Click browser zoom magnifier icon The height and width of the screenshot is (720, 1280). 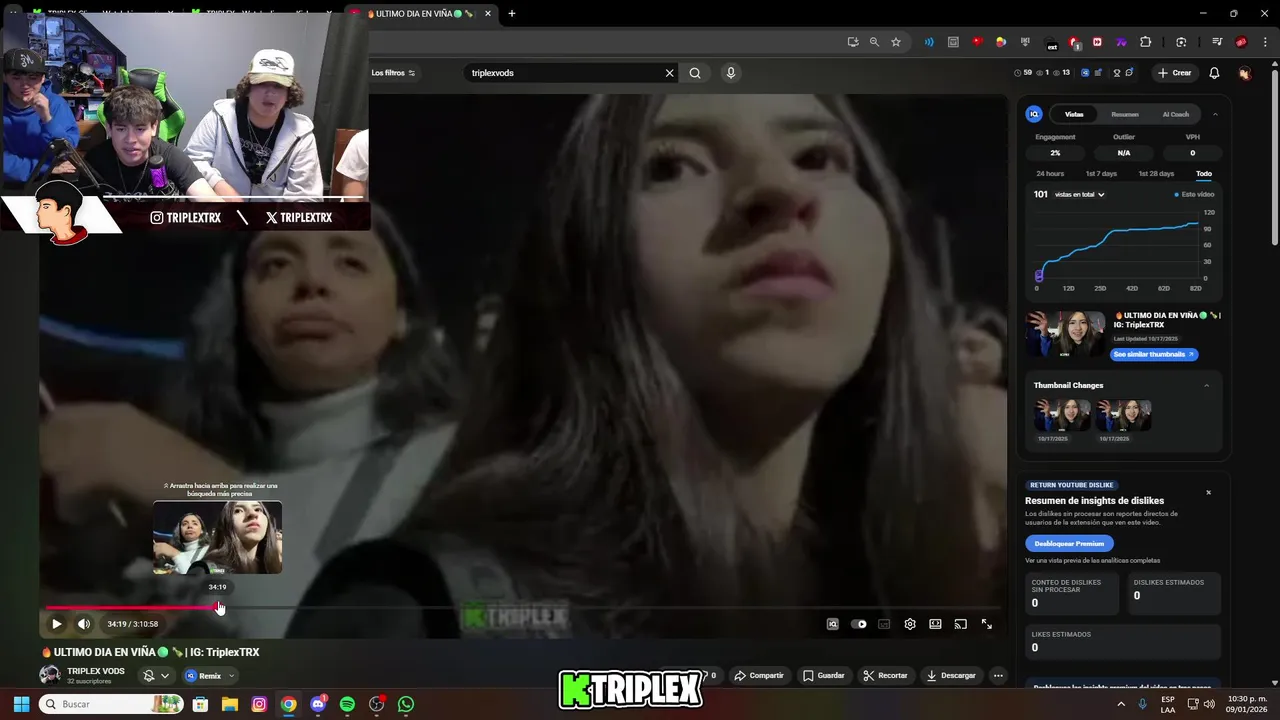(x=874, y=42)
